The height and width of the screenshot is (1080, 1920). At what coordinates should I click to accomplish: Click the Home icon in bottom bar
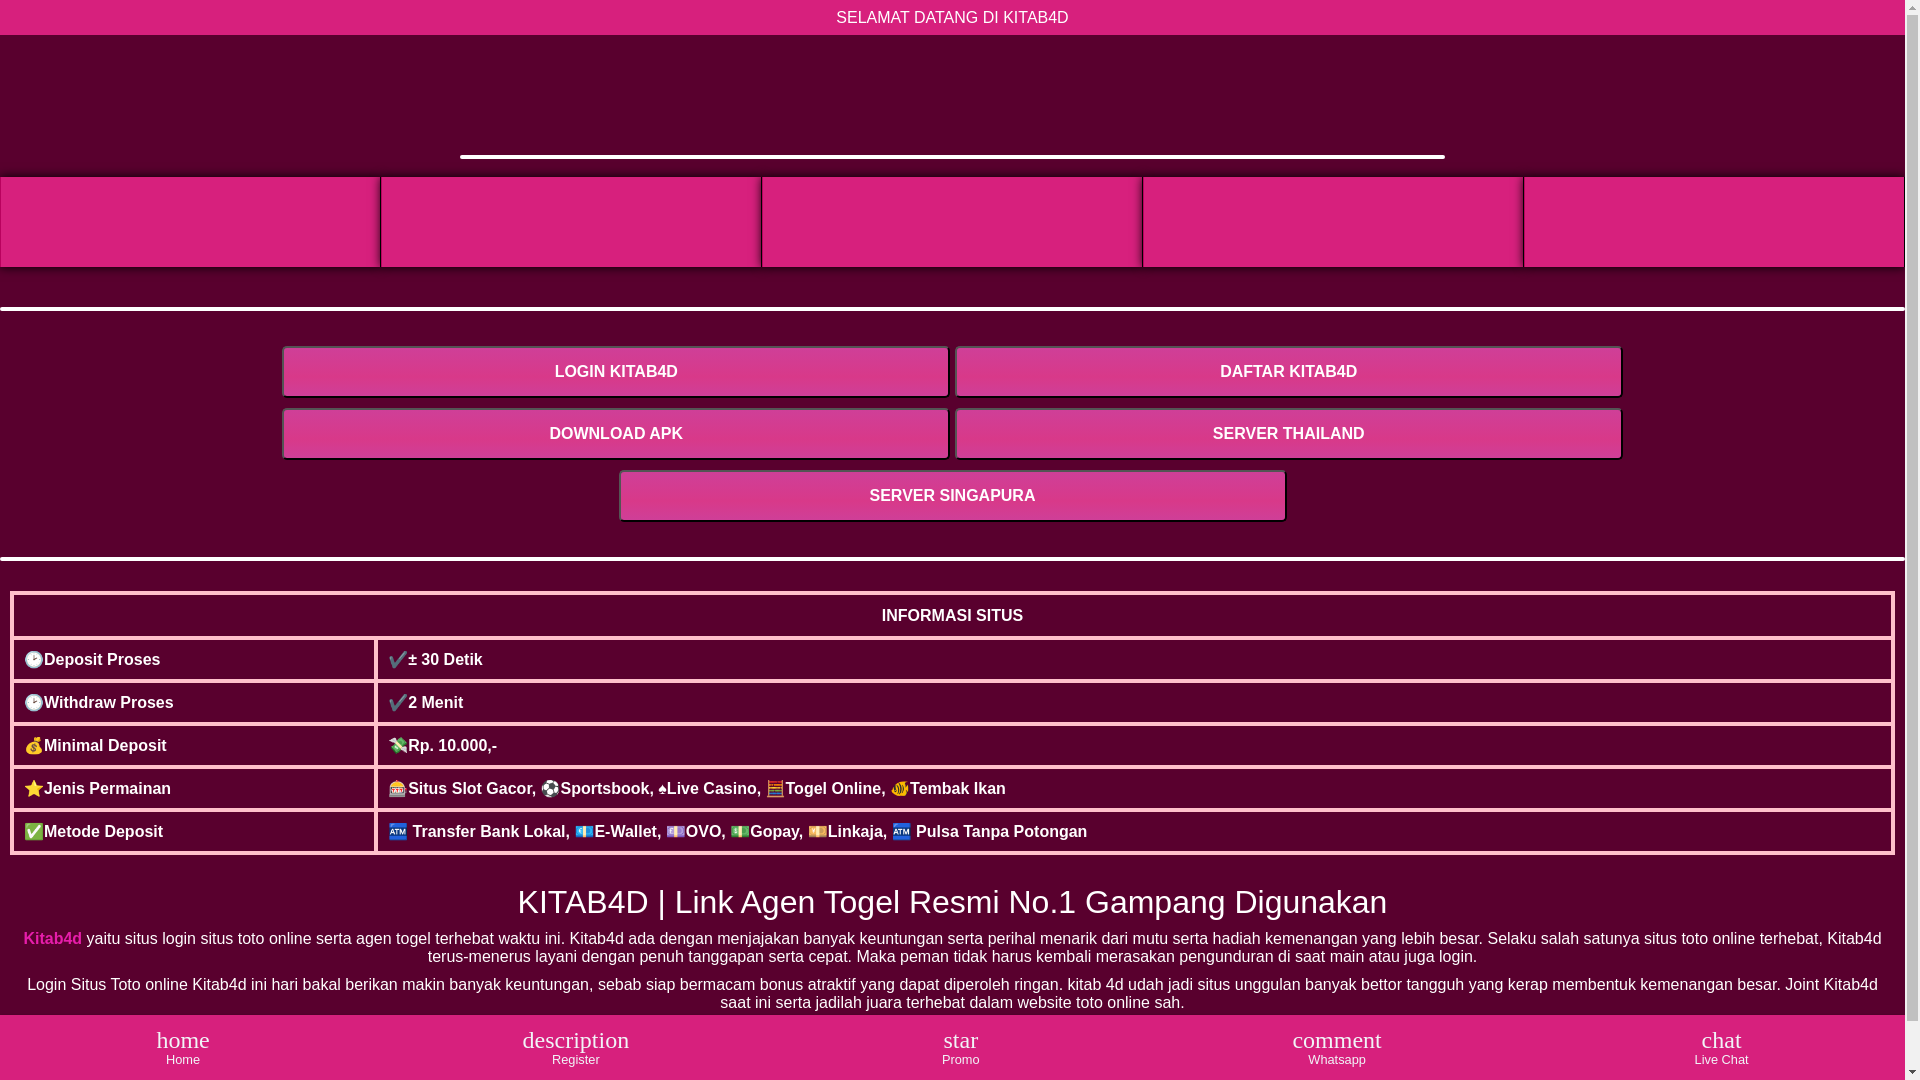183,1041
